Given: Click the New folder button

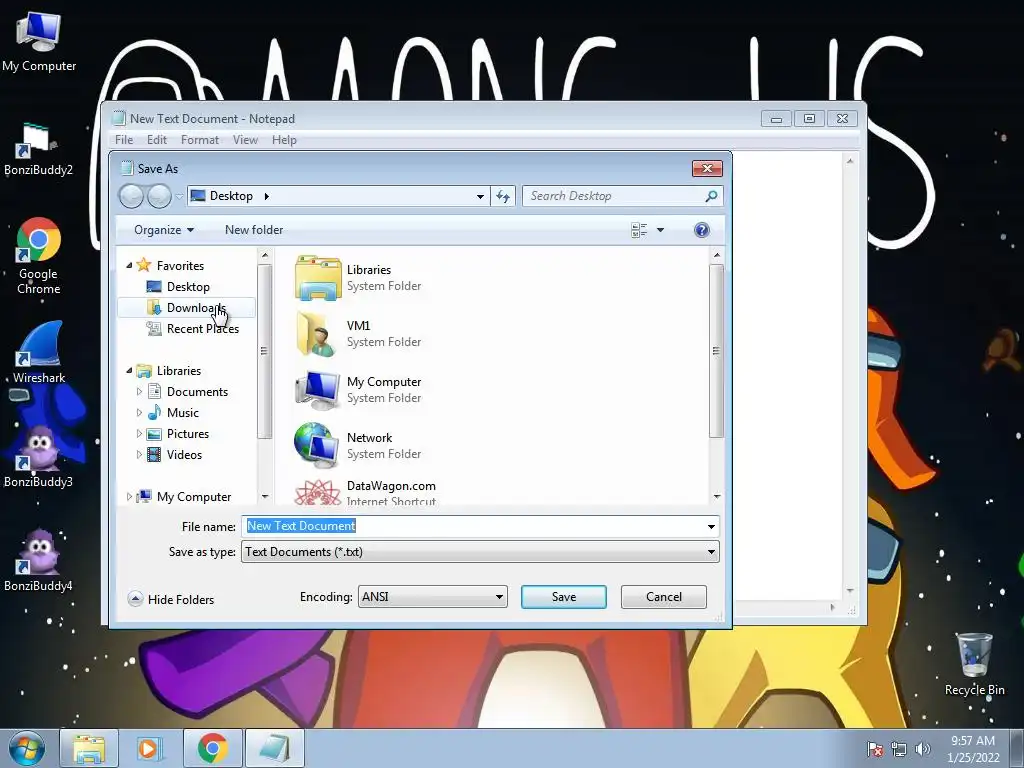Looking at the screenshot, I should pyautogui.click(x=254, y=230).
